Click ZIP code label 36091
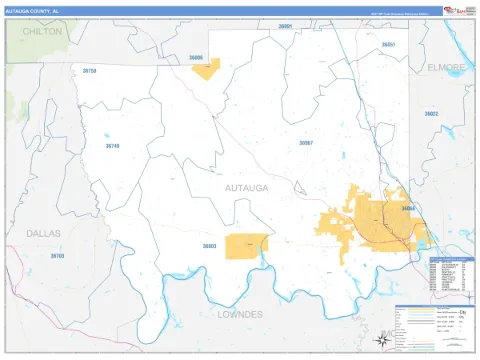This screenshot has width=480, height=360. pos(285,26)
